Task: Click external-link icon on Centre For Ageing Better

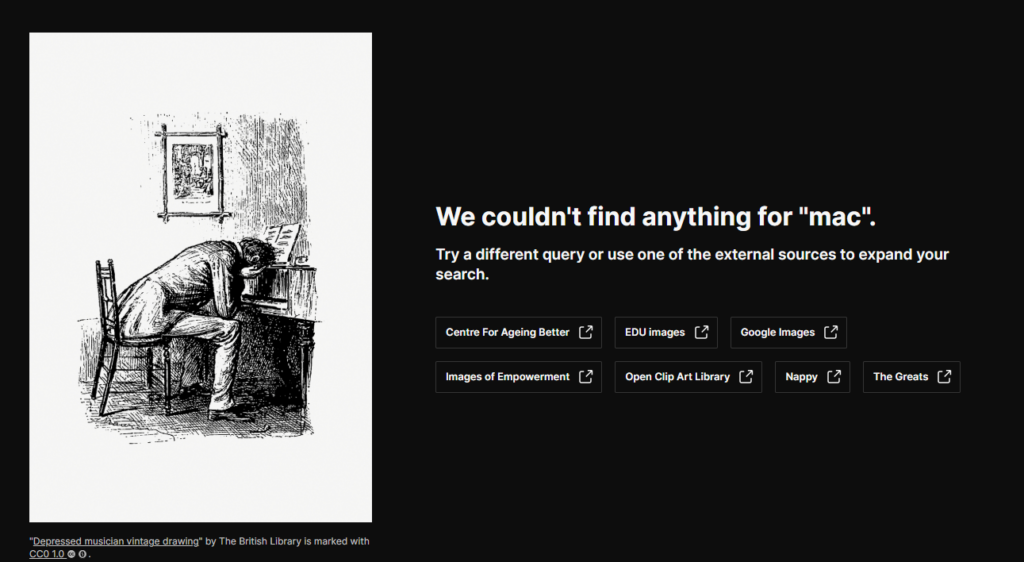Action: [x=586, y=332]
